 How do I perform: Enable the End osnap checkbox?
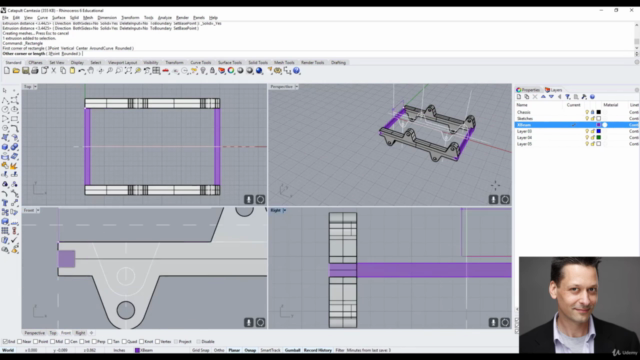[5, 342]
